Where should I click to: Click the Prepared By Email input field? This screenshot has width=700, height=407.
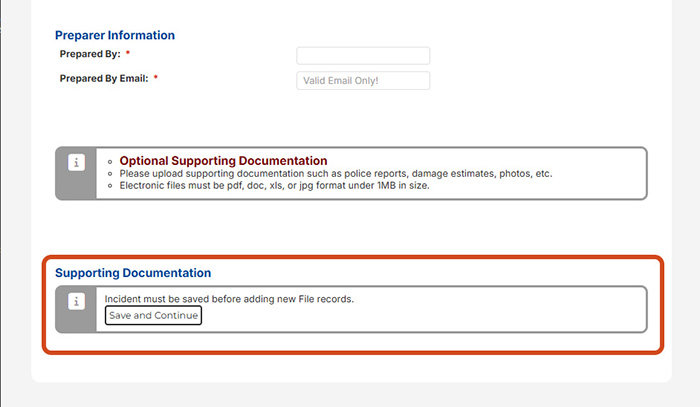pyautogui.click(x=363, y=81)
